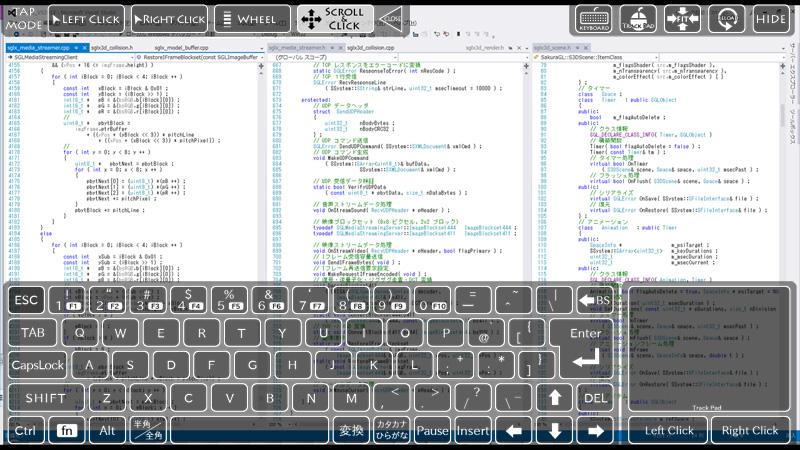Open the Track Pad mode icon
800x450 pixels.
[x=637, y=19]
